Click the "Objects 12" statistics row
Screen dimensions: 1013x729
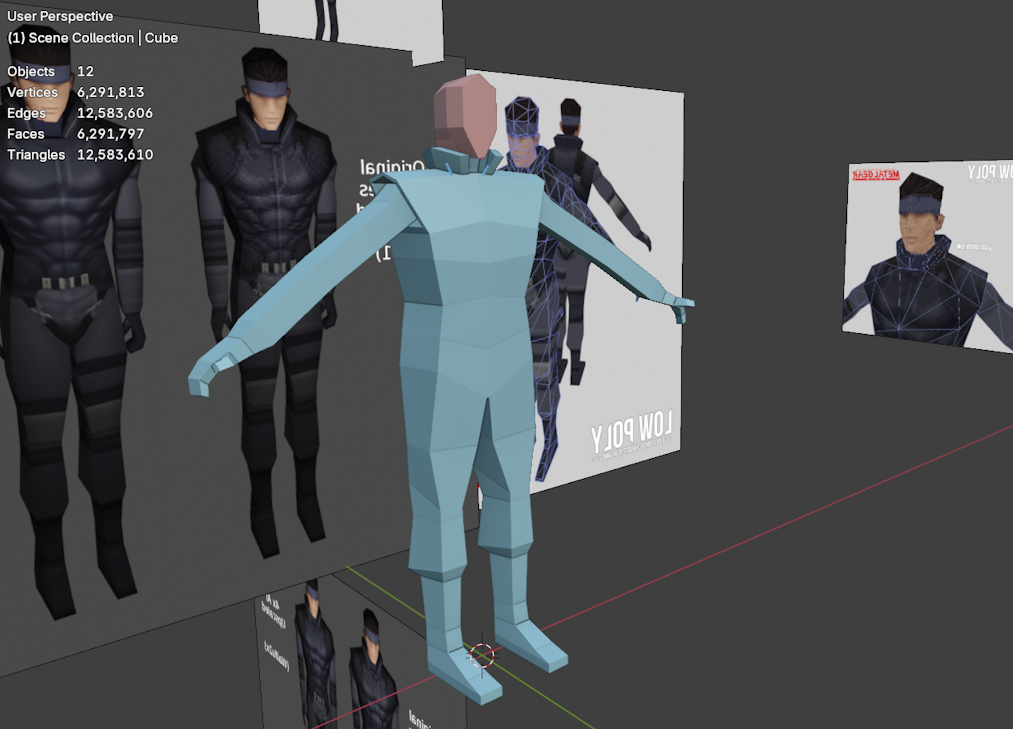click(x=50, y=72)
